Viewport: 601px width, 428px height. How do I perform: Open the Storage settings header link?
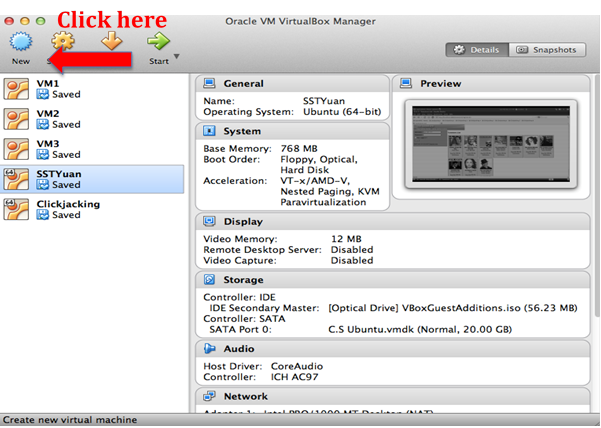(x=243, y=280)
